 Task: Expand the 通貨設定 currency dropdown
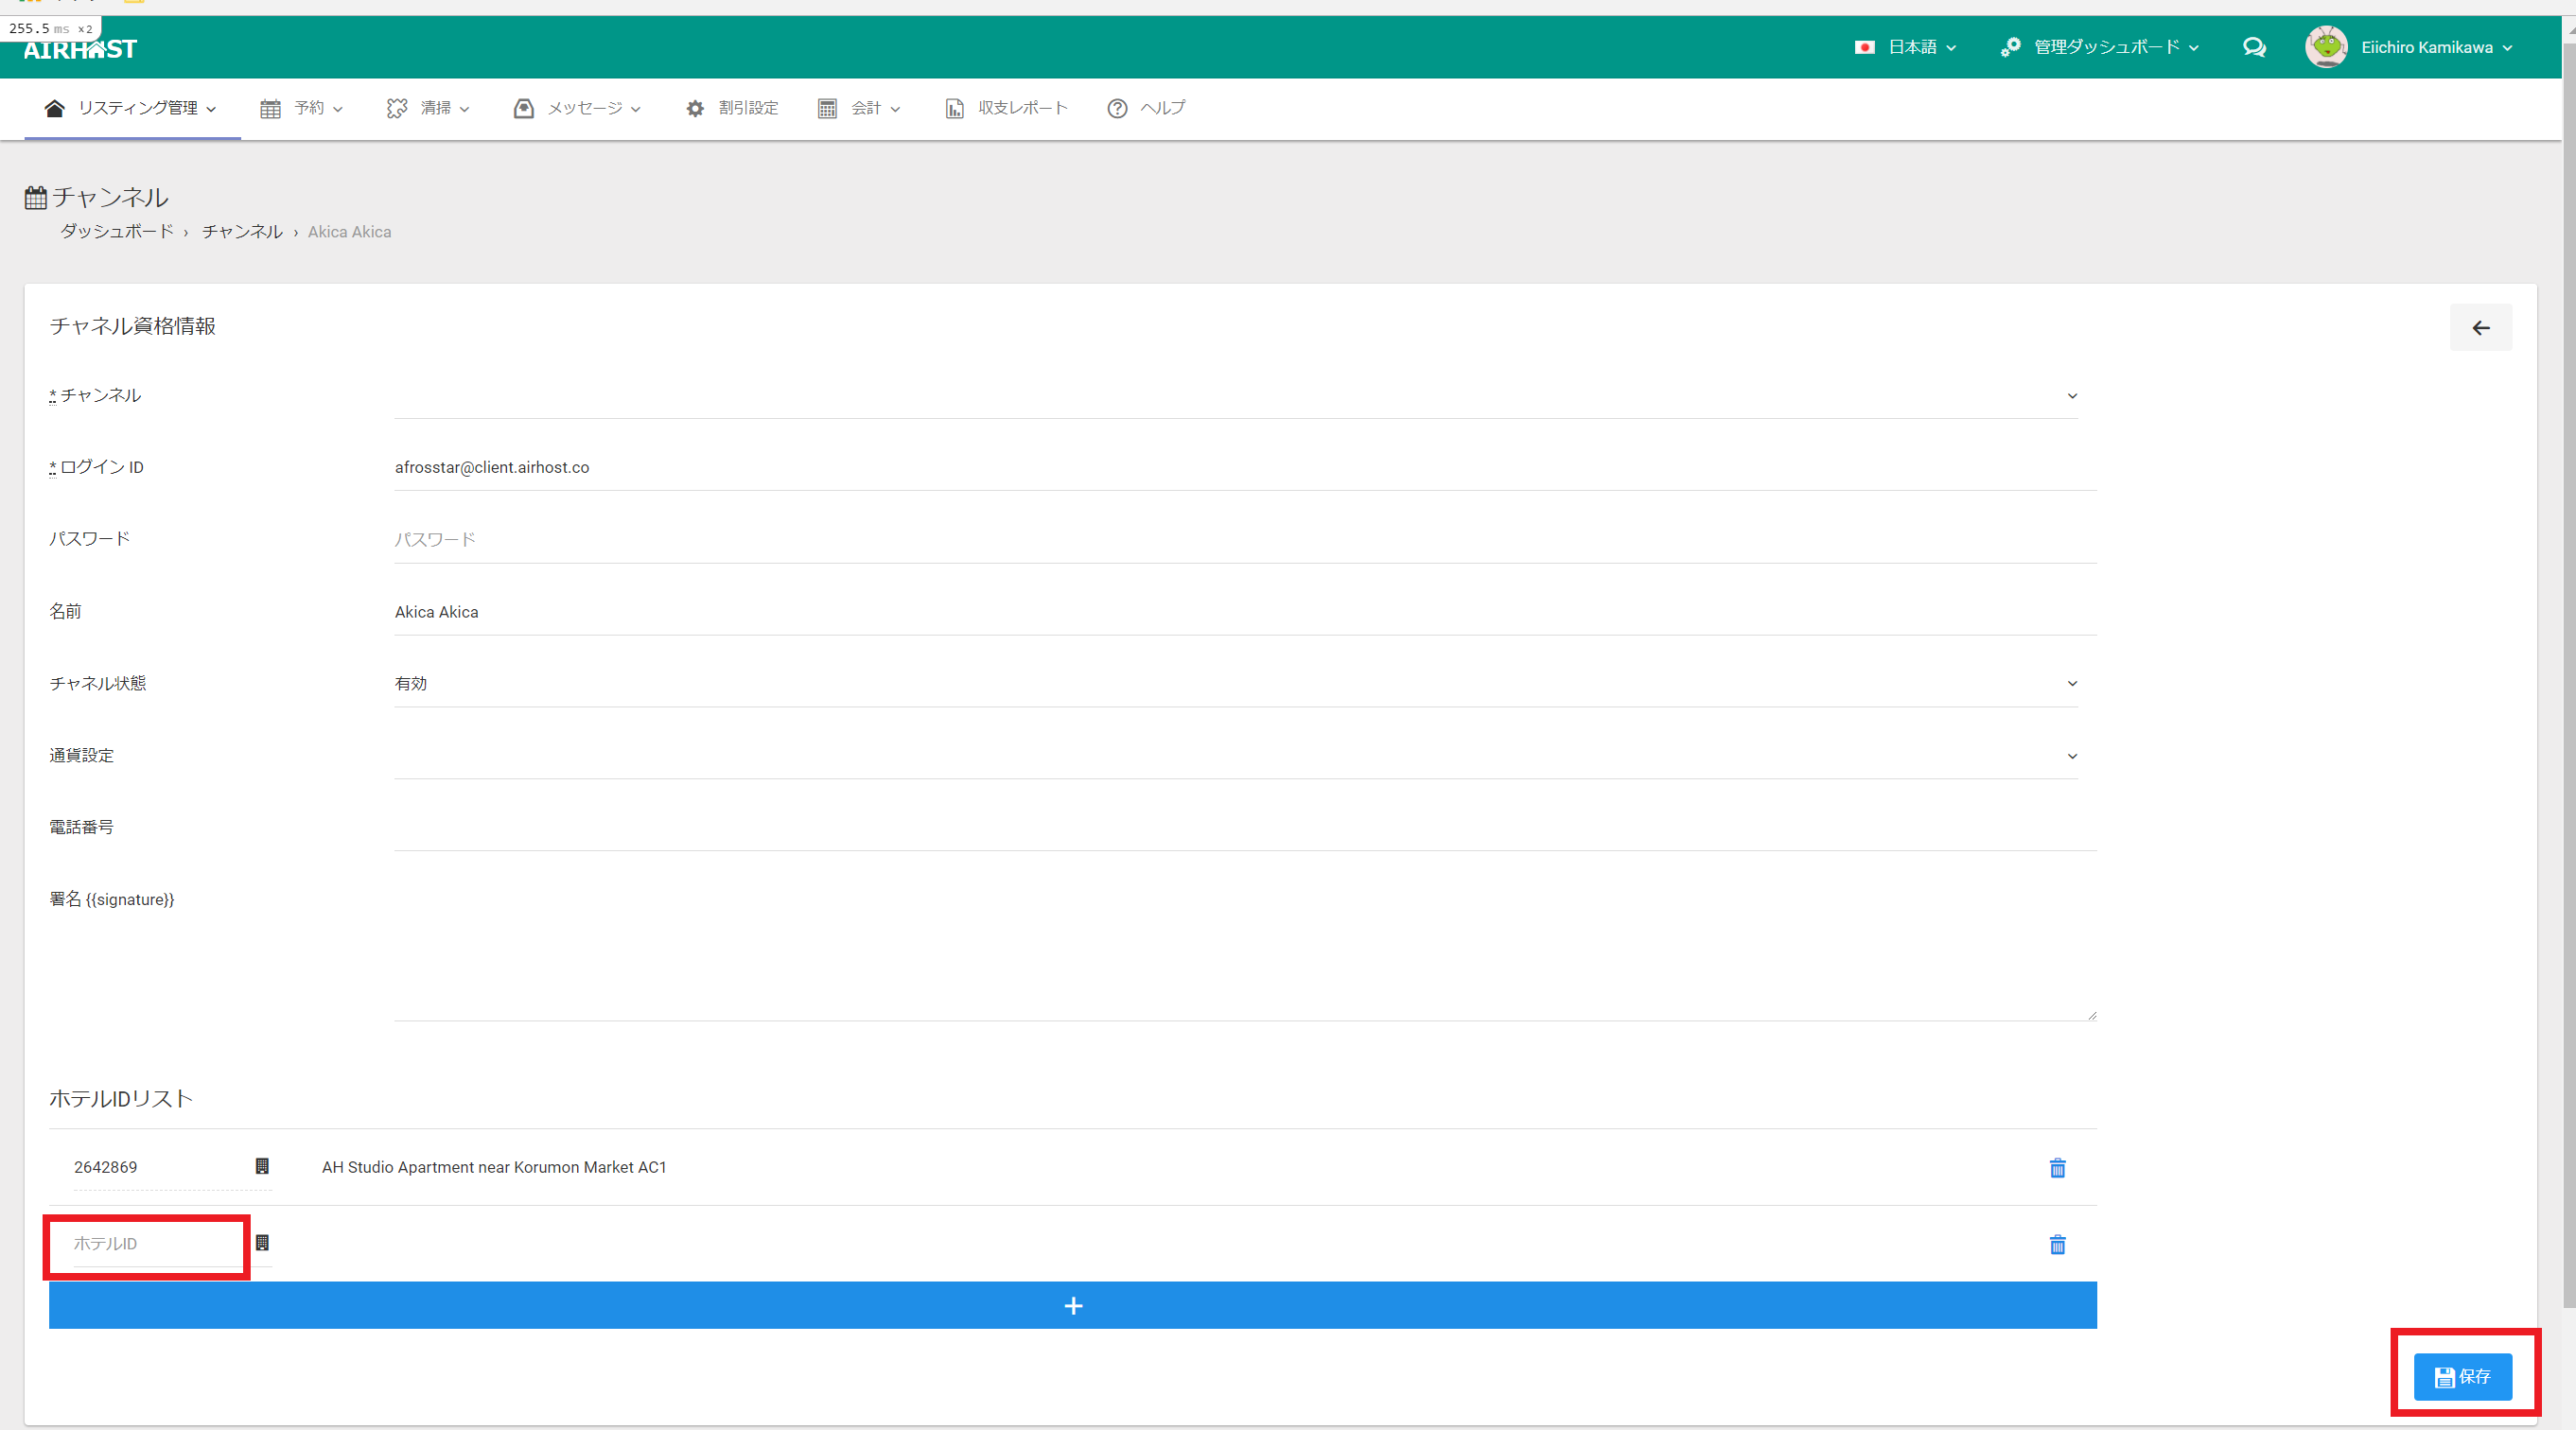[x=1235, y=756]
